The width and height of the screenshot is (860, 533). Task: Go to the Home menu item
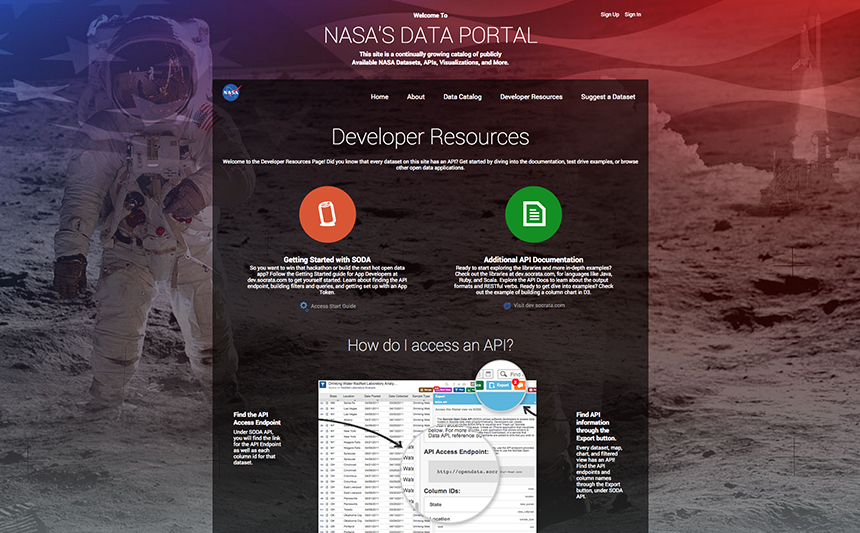pyautogui.click(x=380, y=97)
